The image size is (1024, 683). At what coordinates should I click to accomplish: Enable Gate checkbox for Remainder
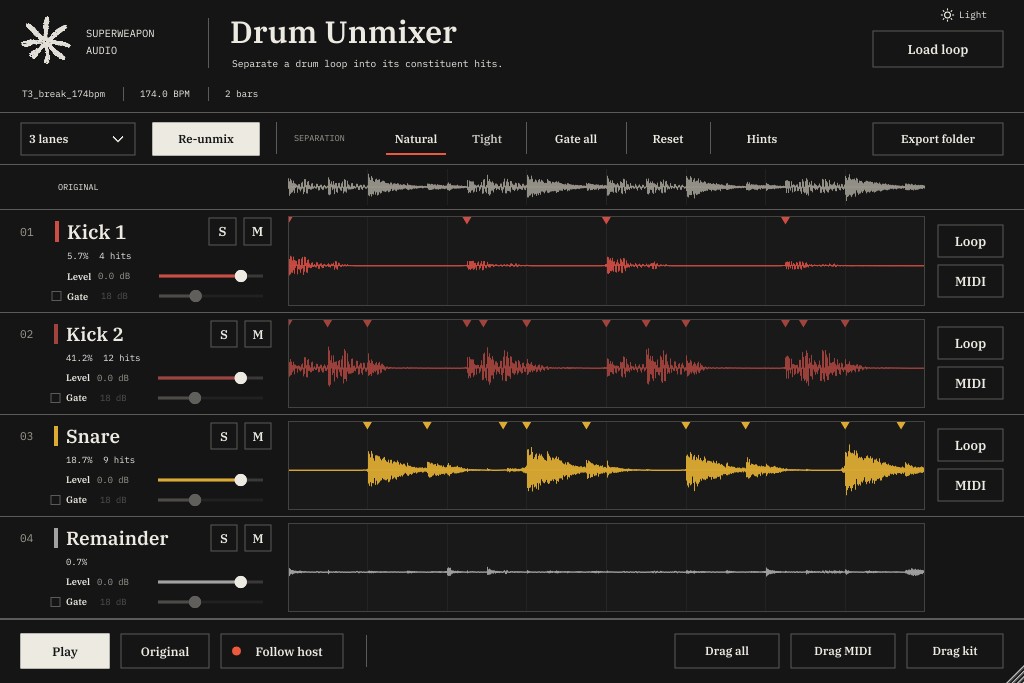tap(56, 602)
